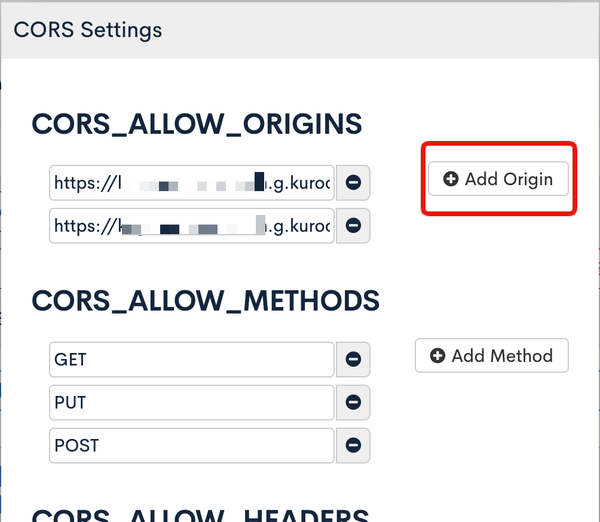This screenshot has width=600, height=522.
Task: Focus the PUT method input field
Action: 192,403
